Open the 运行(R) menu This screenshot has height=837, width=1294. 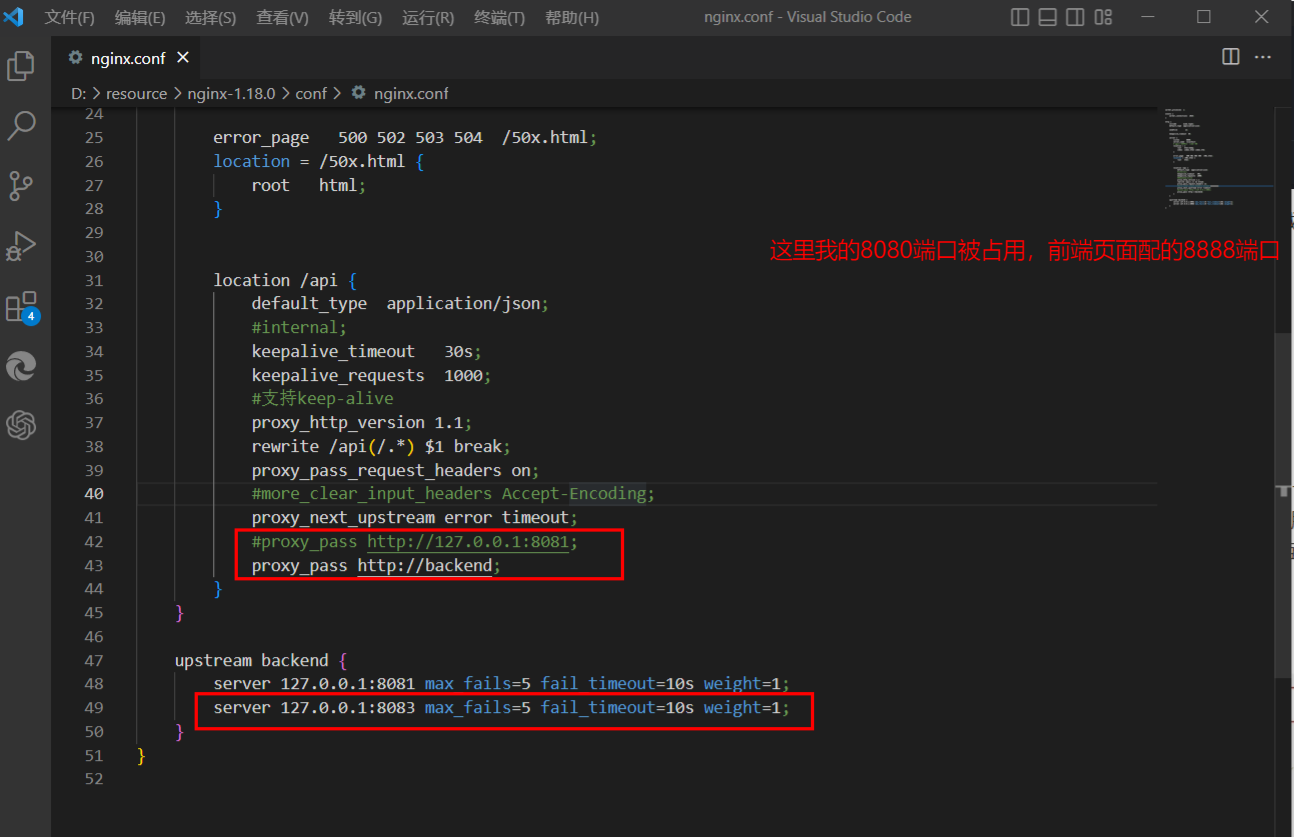tap(428, 18)
